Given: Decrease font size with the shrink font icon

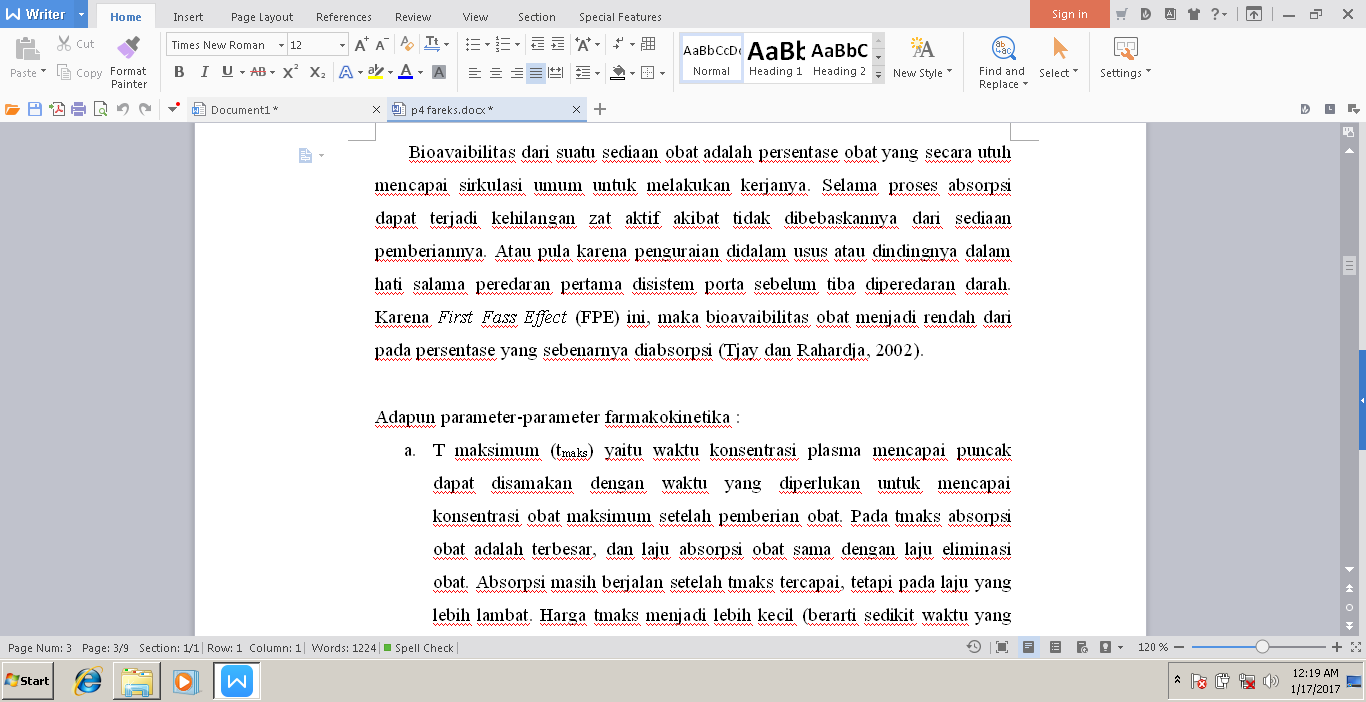Looking at the screenshot, I should (382, 45).
